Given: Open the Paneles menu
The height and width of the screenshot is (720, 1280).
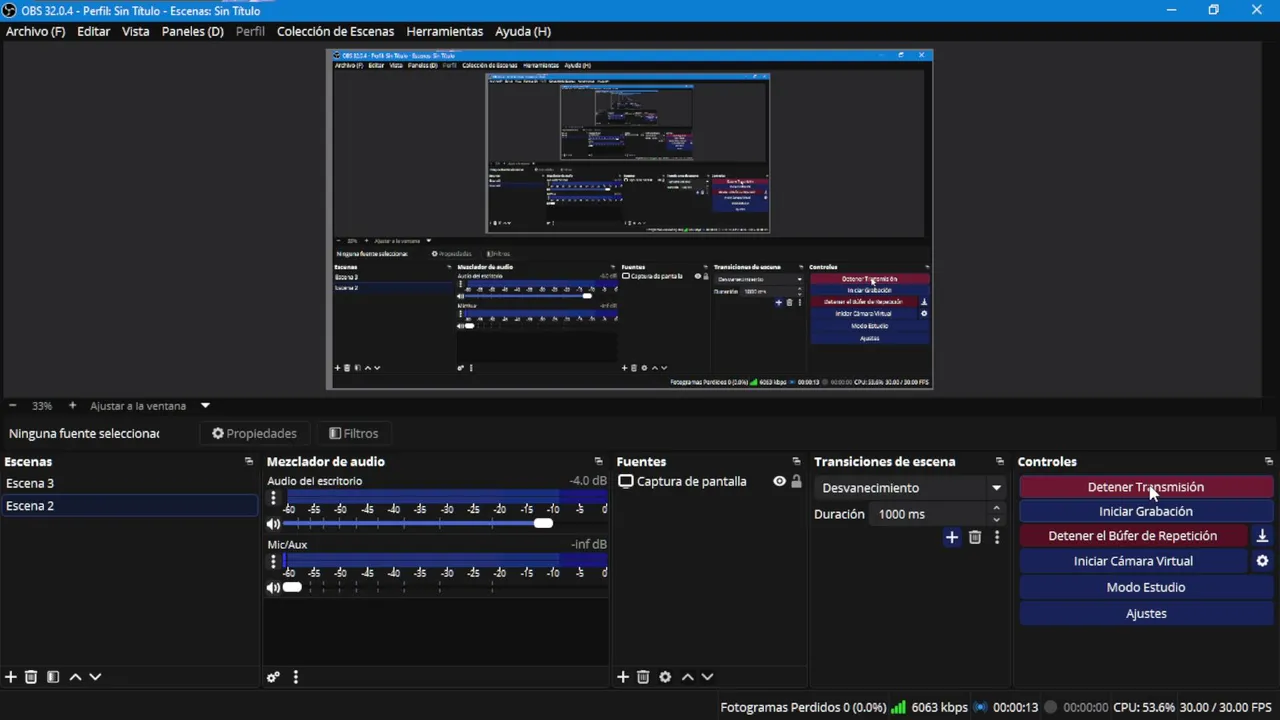Looking at the screenshot, I should 192,31.
